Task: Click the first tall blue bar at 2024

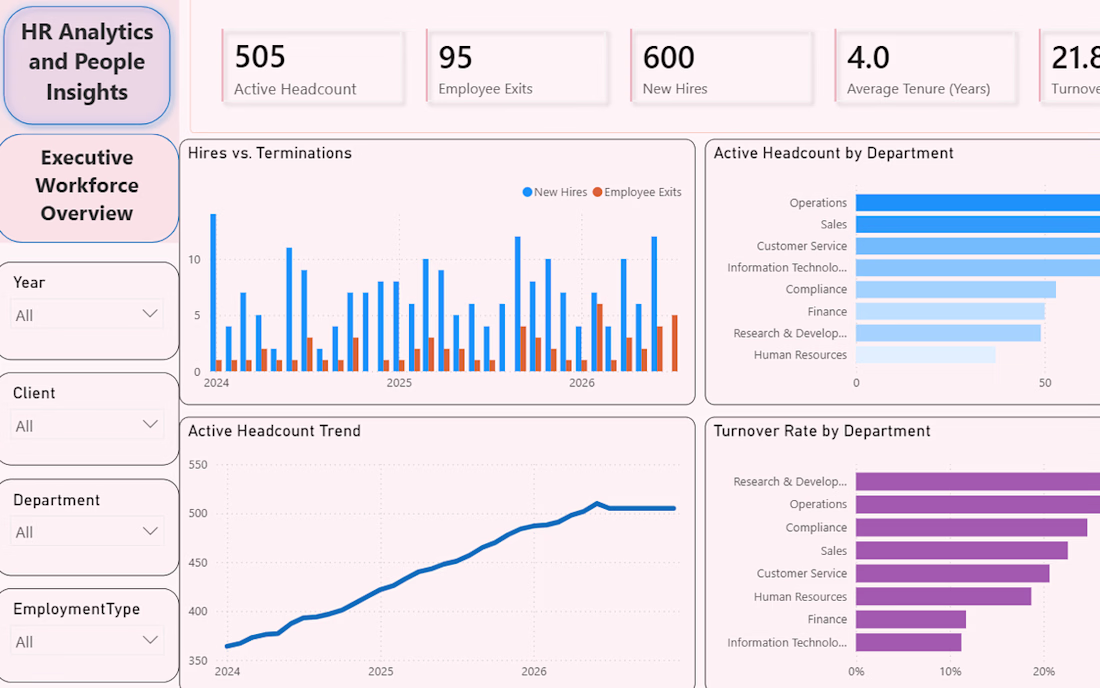Action: (213, 292)
